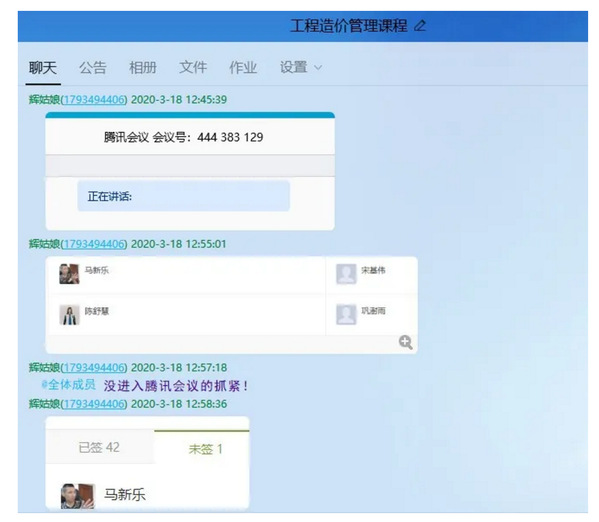Viewport: 599px width, 522px height.
Task: Click the 正在讲话 field in image
Action: [x=183, y=196]
